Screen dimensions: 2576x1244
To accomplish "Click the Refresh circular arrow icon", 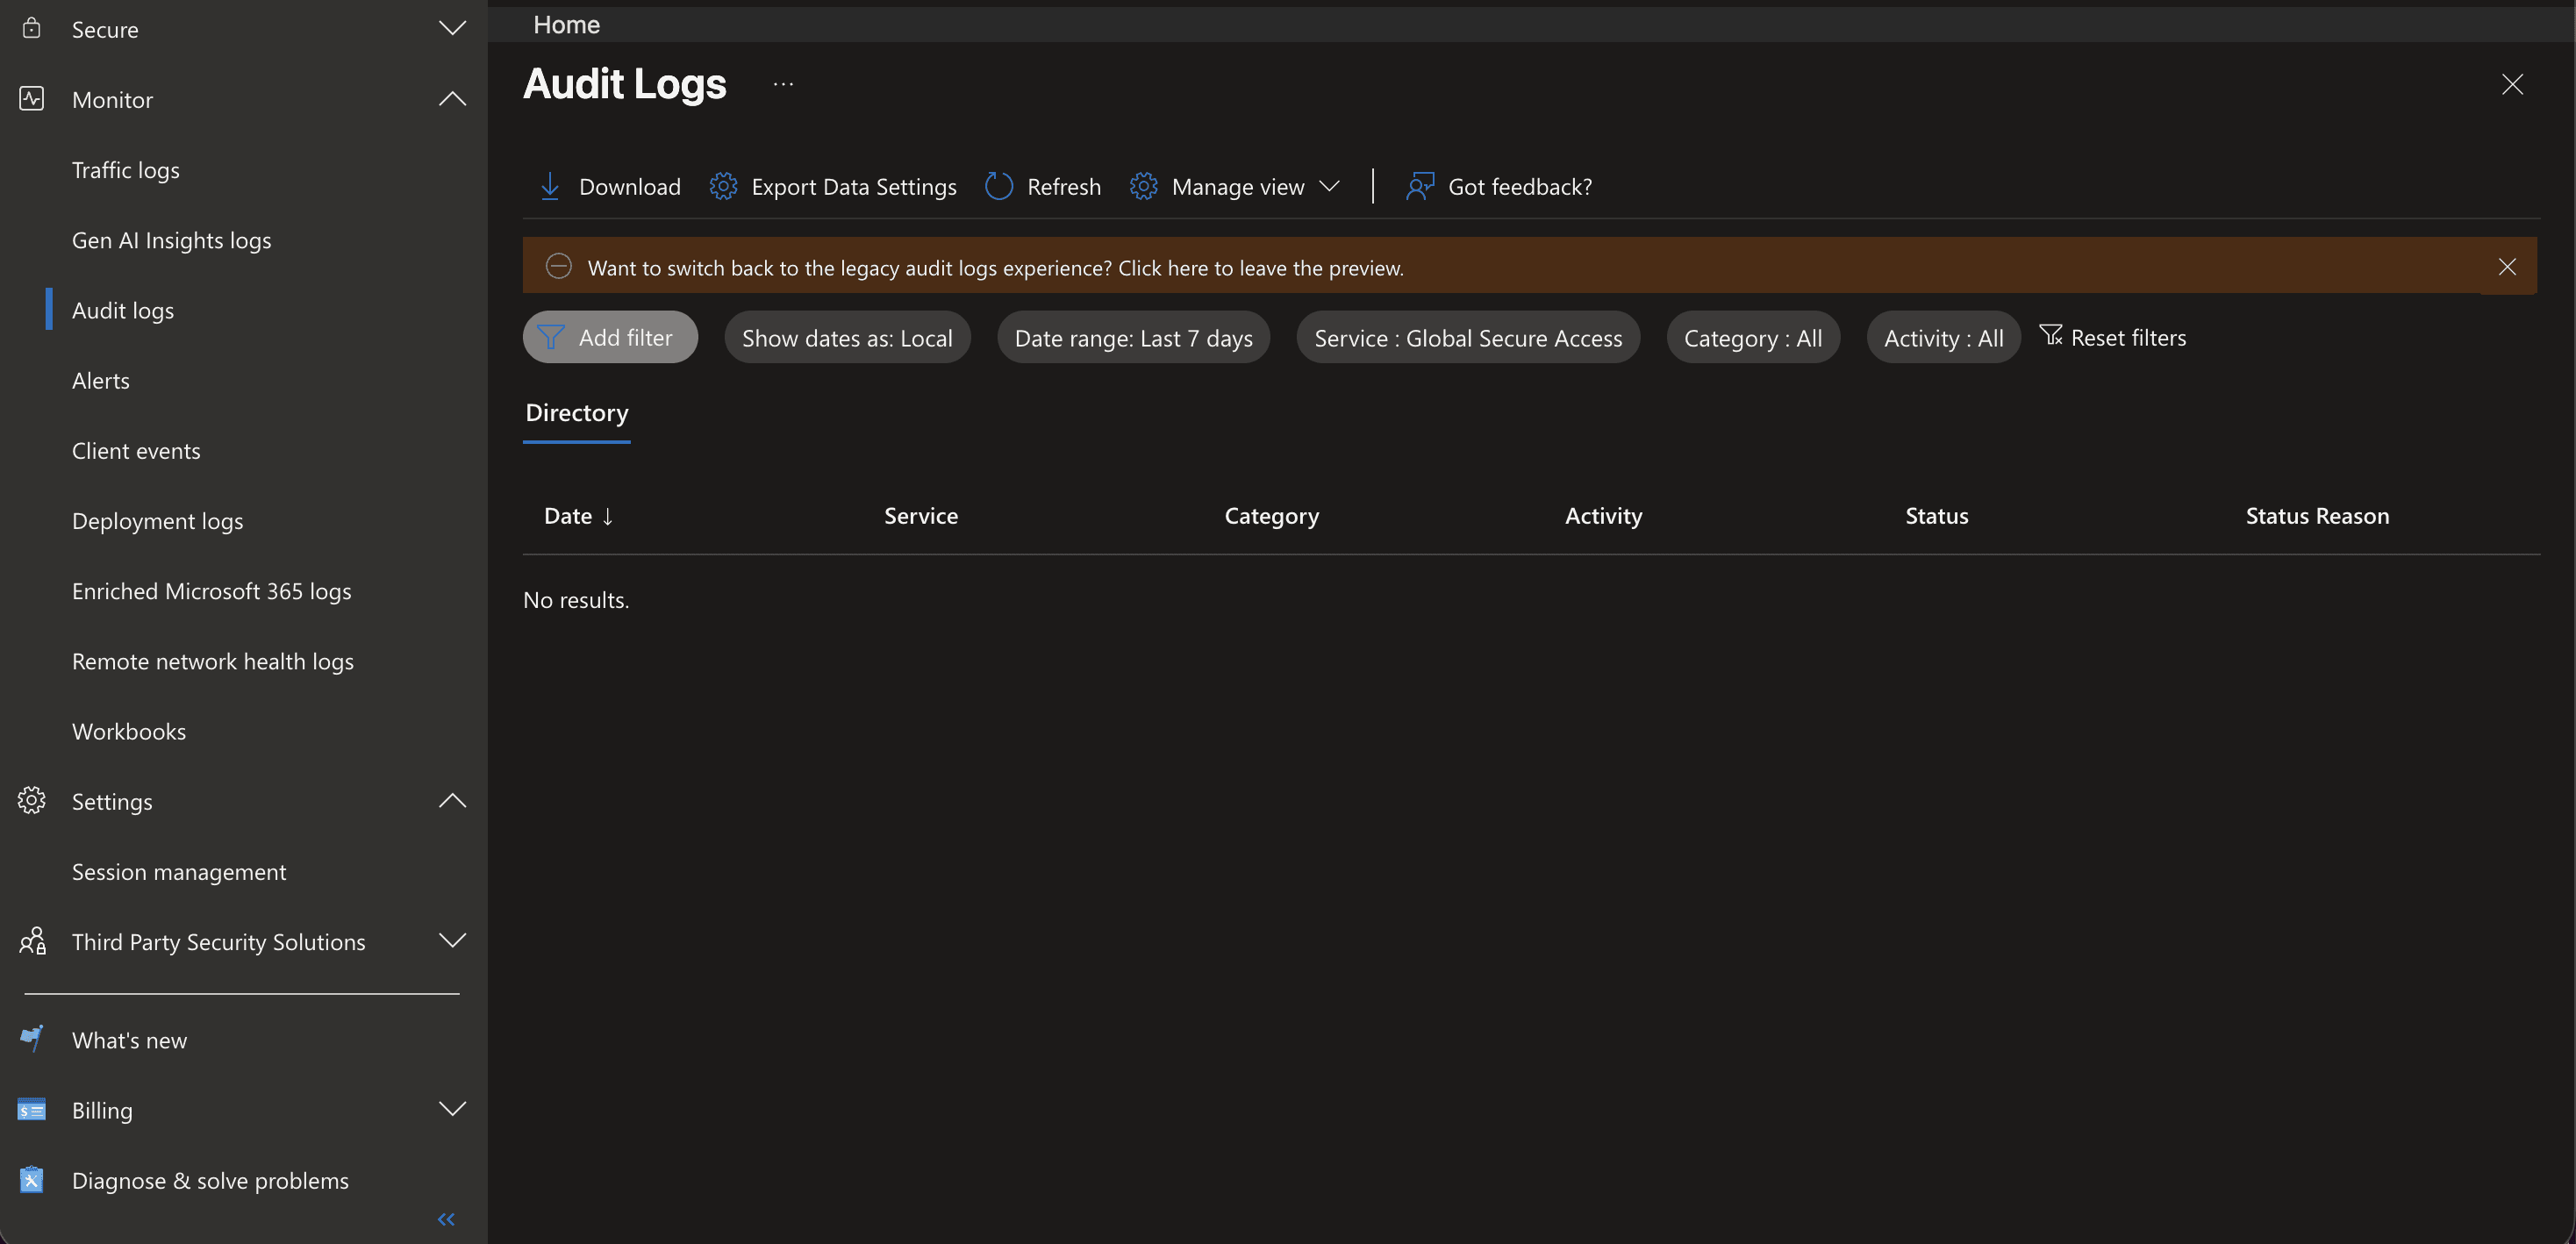I will tap(999, 186).
